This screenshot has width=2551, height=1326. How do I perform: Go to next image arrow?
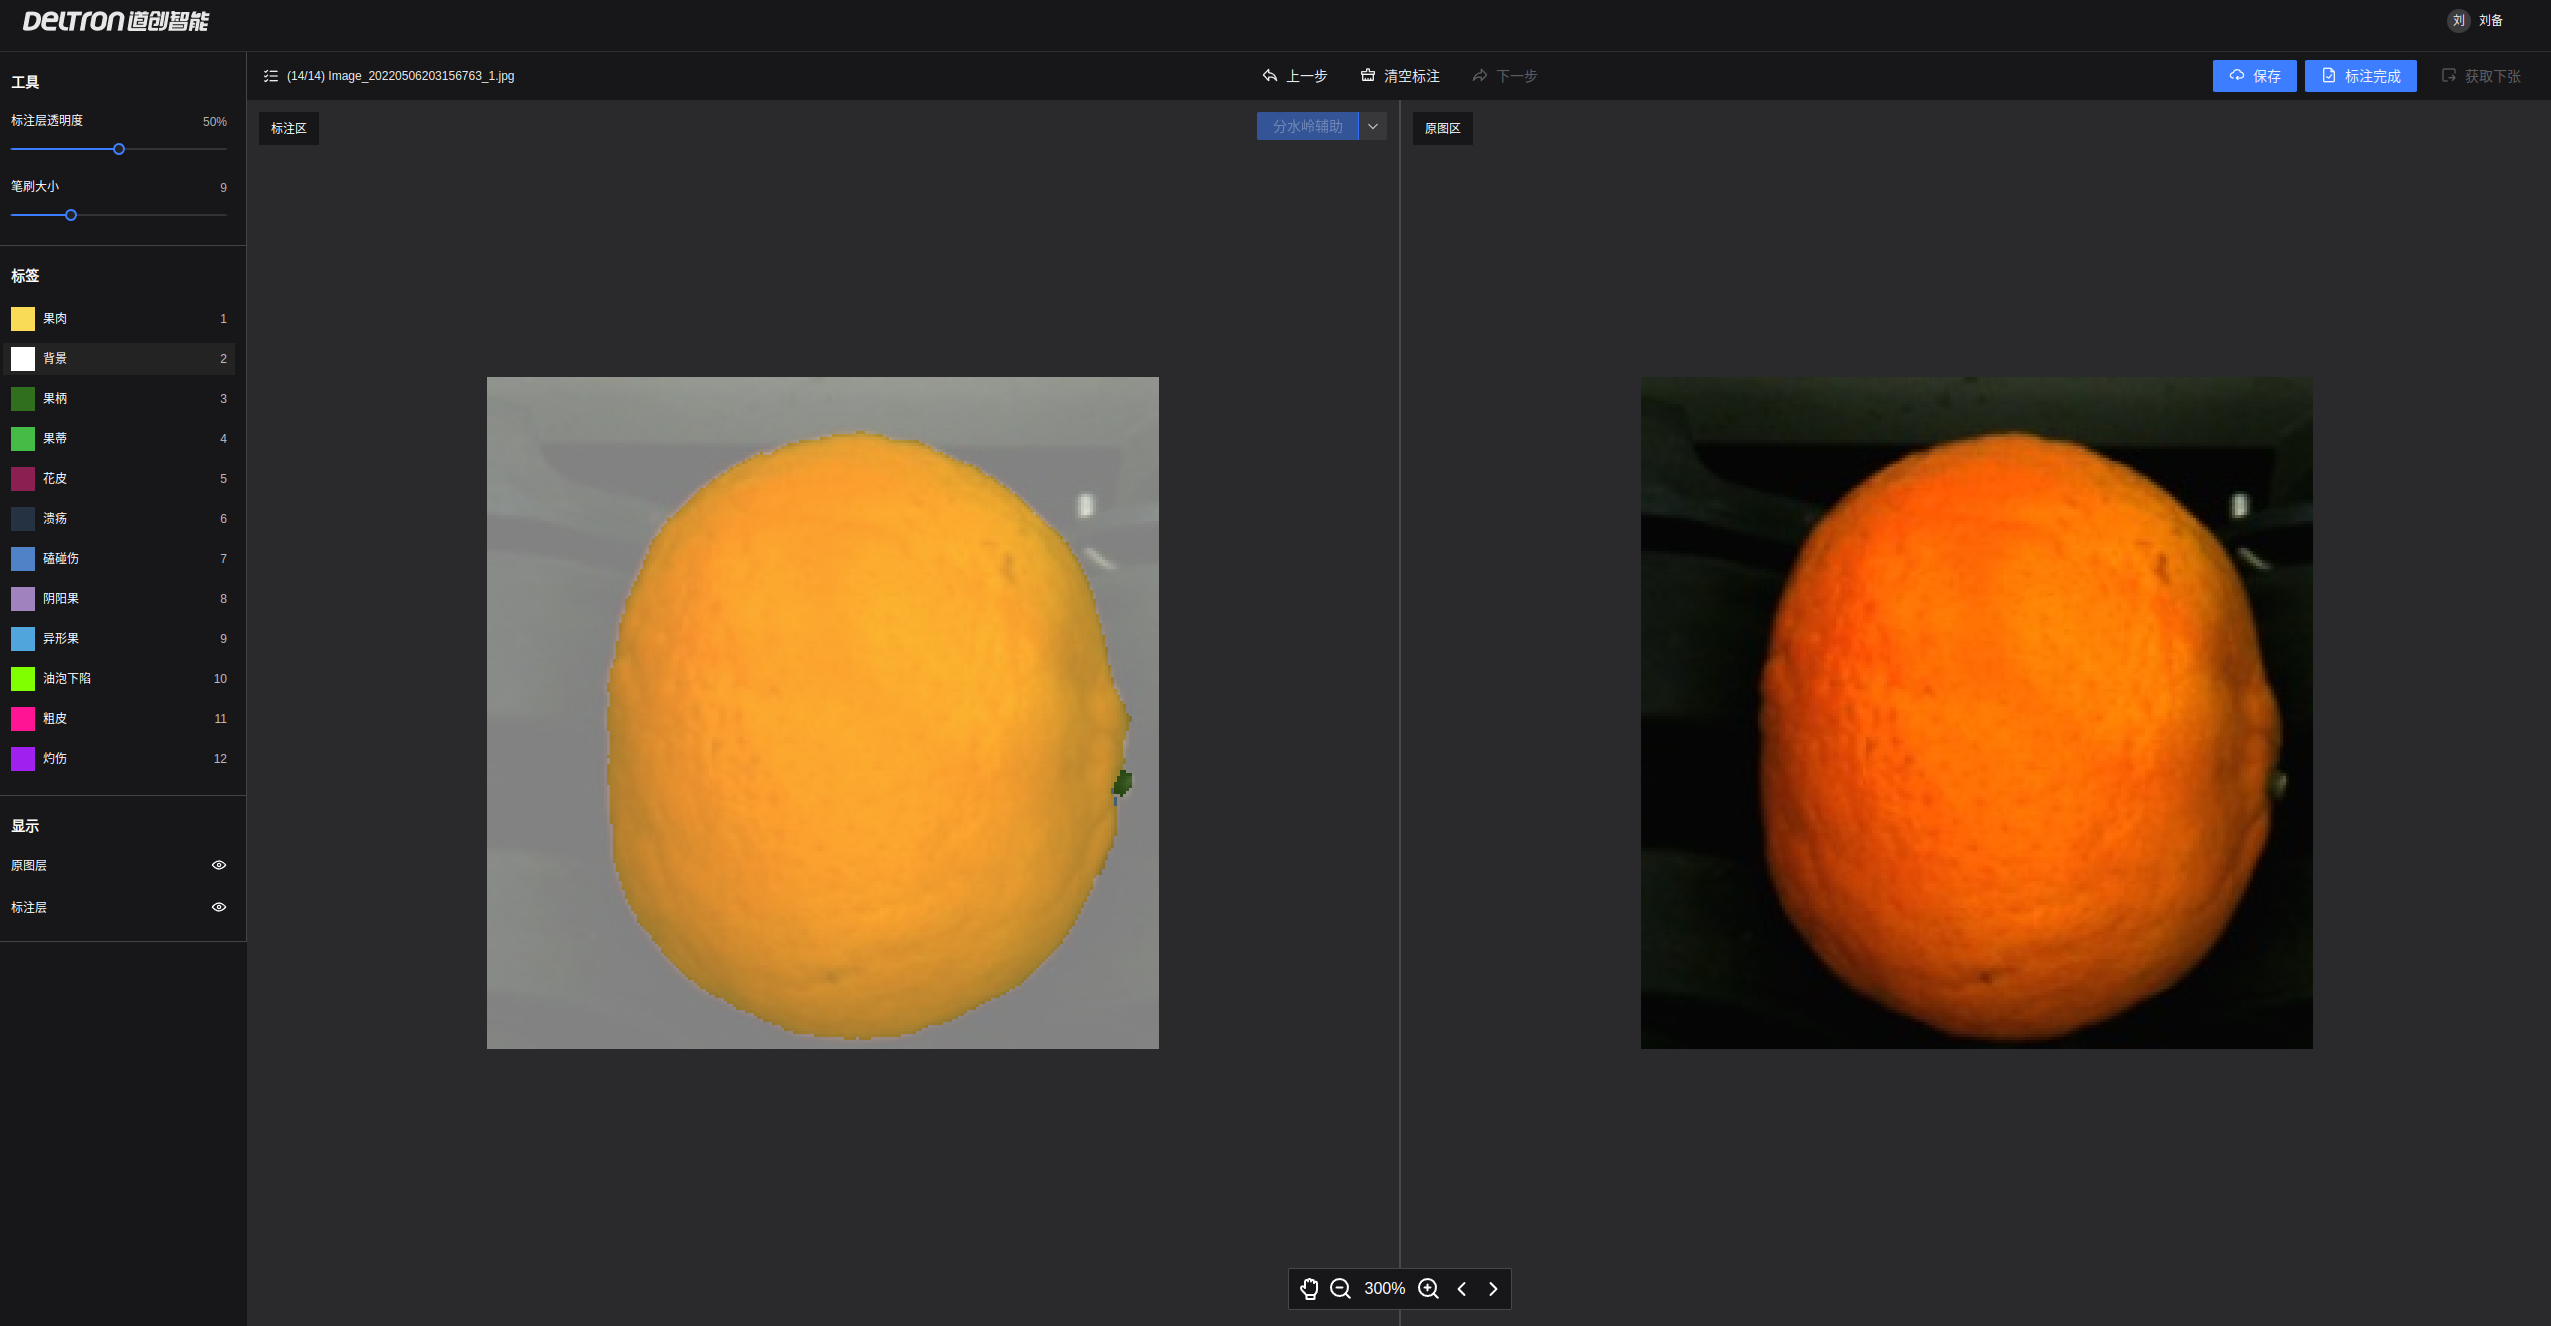click(x=1493, y=1289)
